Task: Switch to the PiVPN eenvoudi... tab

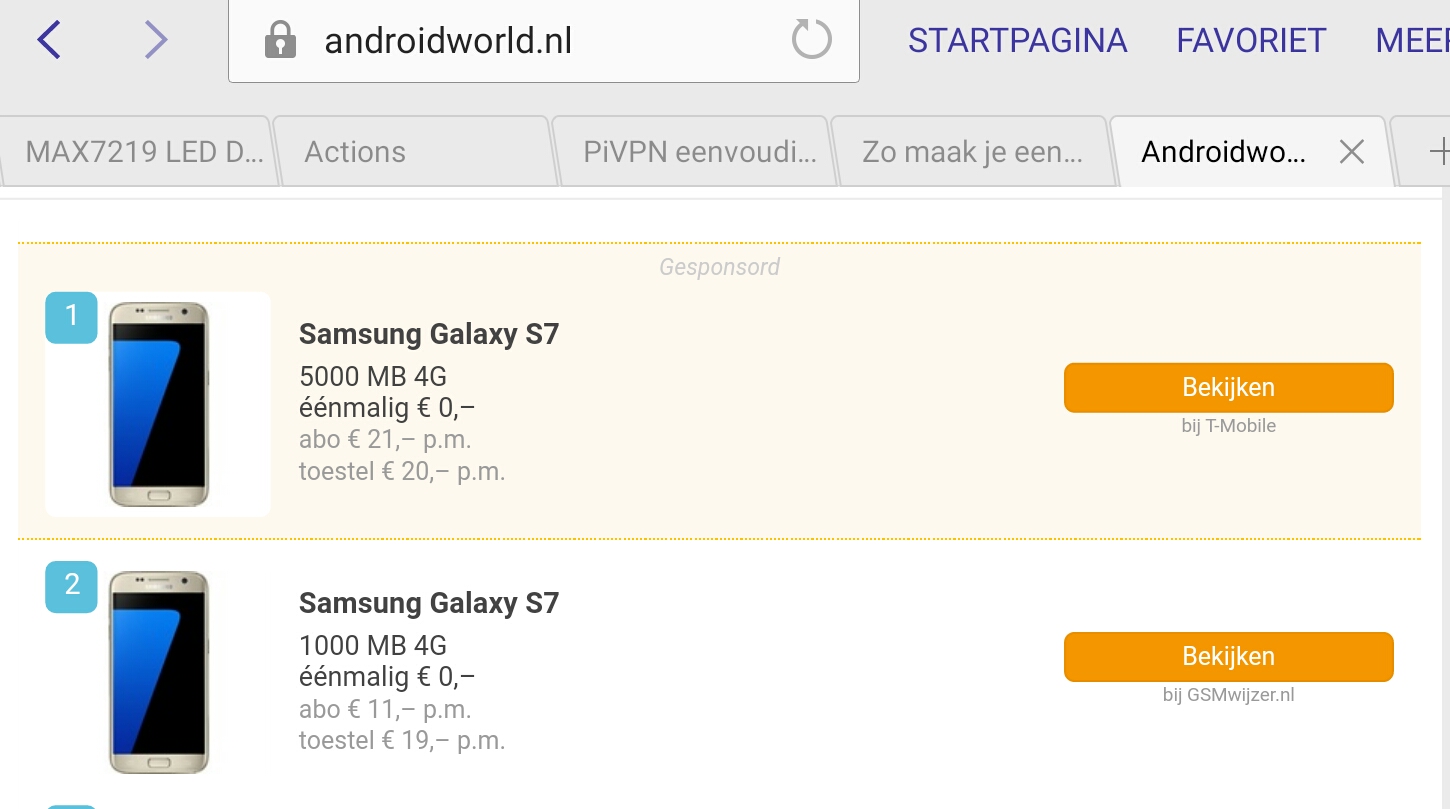Action: click(699, 152)
